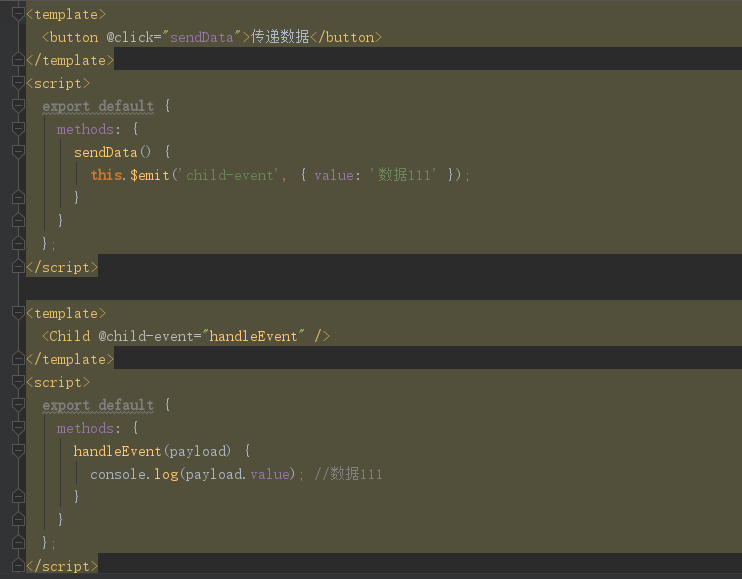
Task: Click the sendData() method definition name
Action: pos(106,152)
